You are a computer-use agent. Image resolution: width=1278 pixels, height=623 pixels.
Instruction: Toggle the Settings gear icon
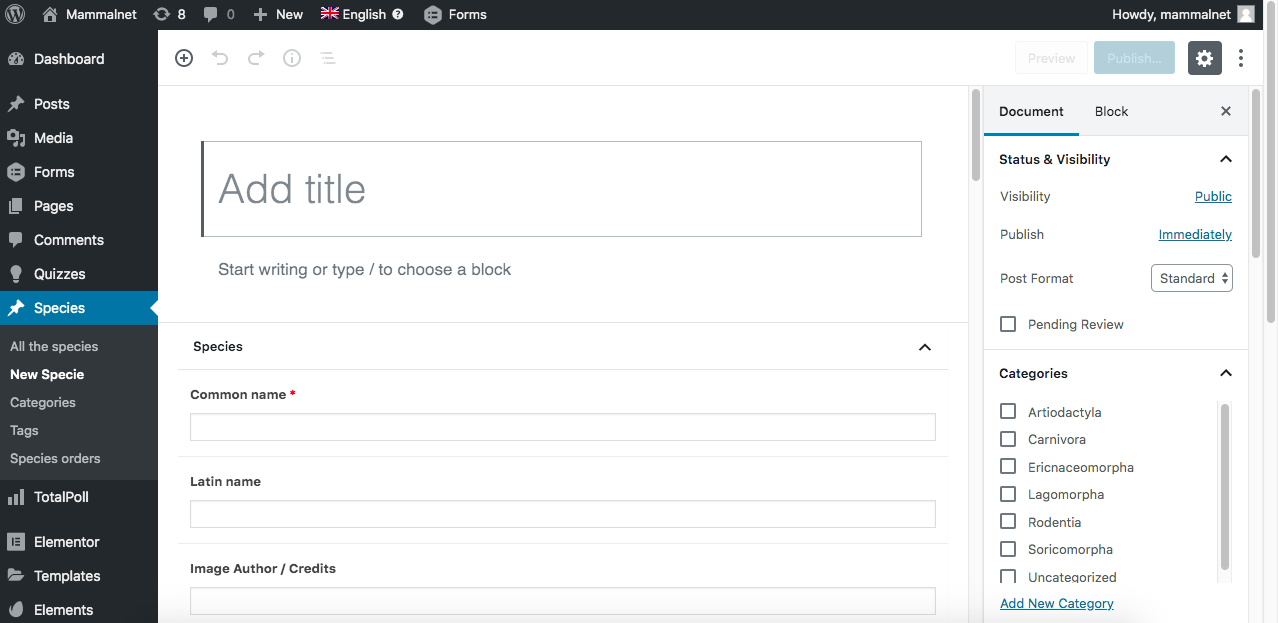click(x=1204, y=58)
